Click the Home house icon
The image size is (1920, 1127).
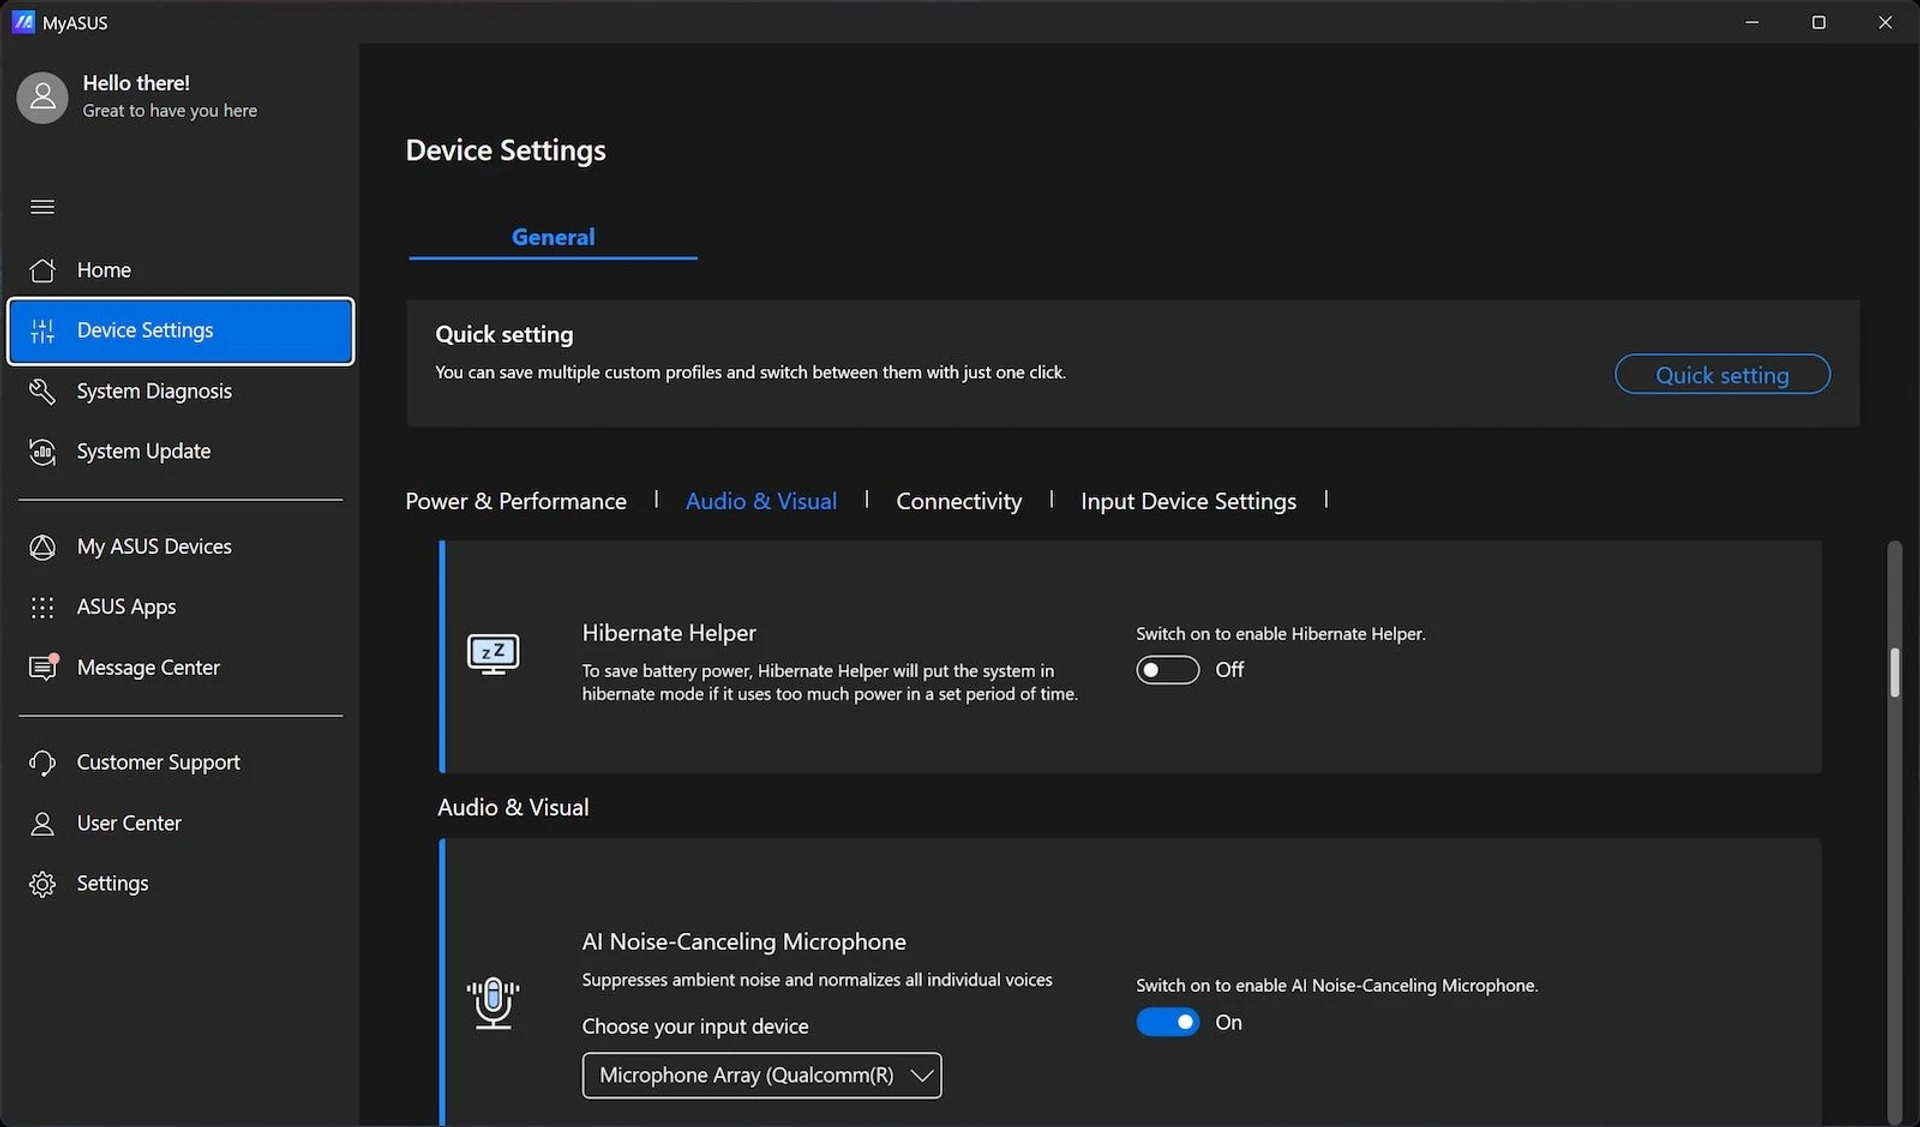click(42, 270)
